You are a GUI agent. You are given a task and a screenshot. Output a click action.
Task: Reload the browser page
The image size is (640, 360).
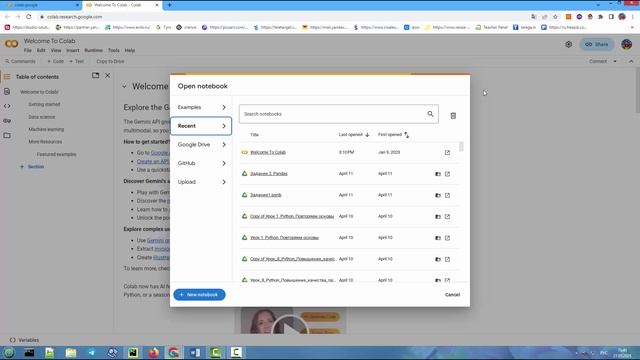[29, 17]
